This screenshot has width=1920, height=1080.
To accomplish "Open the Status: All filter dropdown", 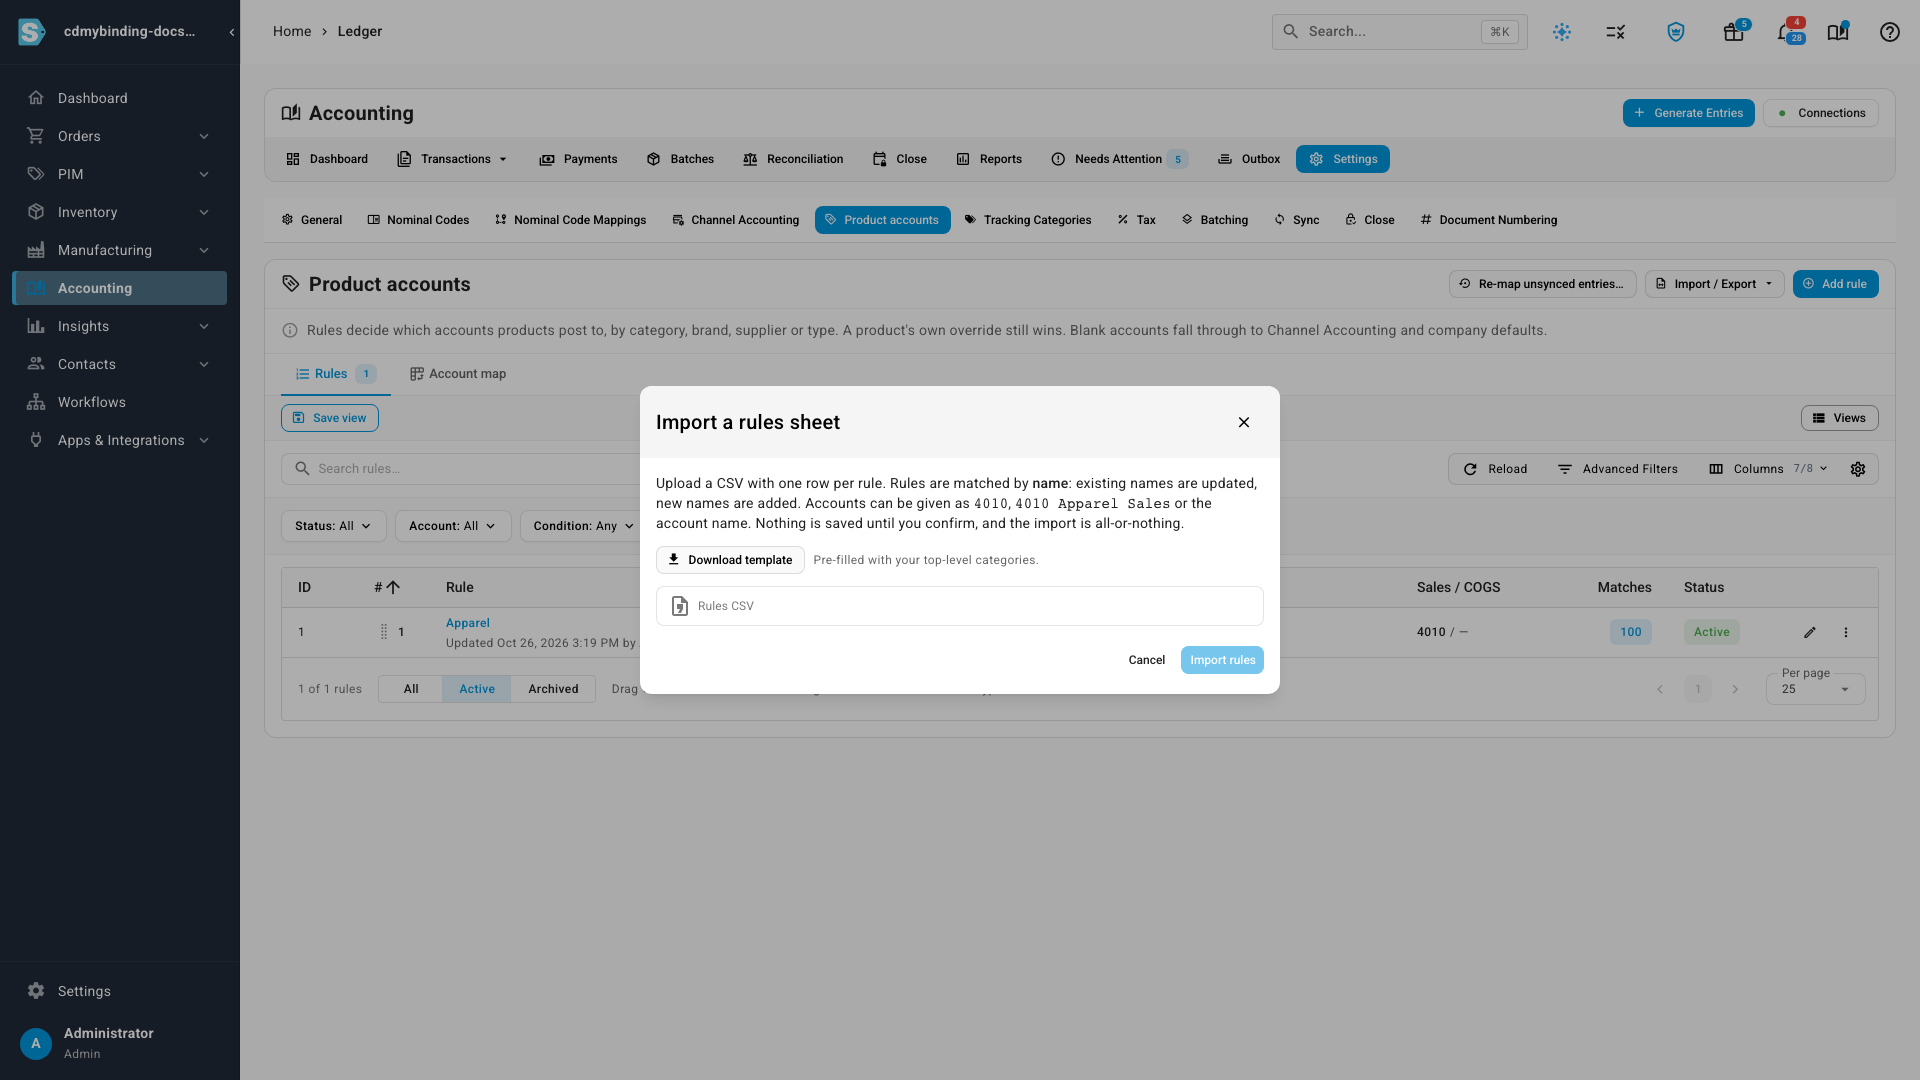I will tap(333, 526).
